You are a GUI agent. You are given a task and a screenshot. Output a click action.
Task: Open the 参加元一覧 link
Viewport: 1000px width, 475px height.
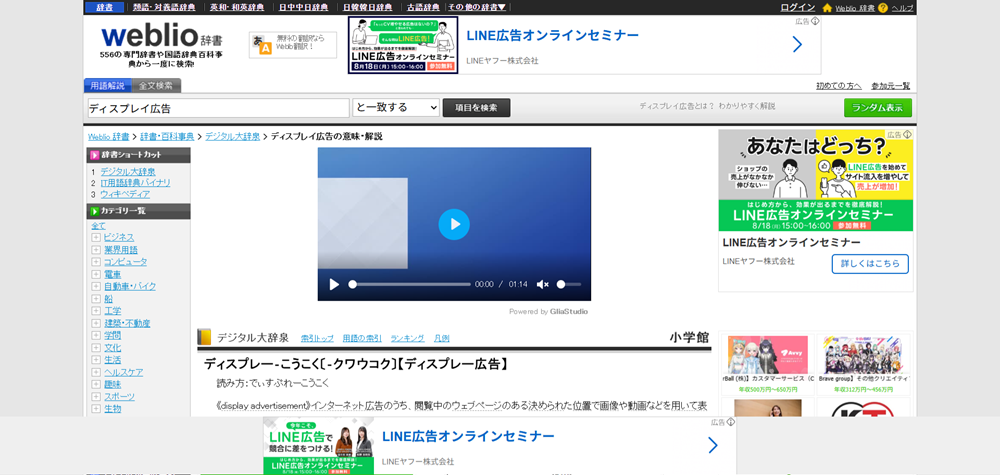(890, 86)
